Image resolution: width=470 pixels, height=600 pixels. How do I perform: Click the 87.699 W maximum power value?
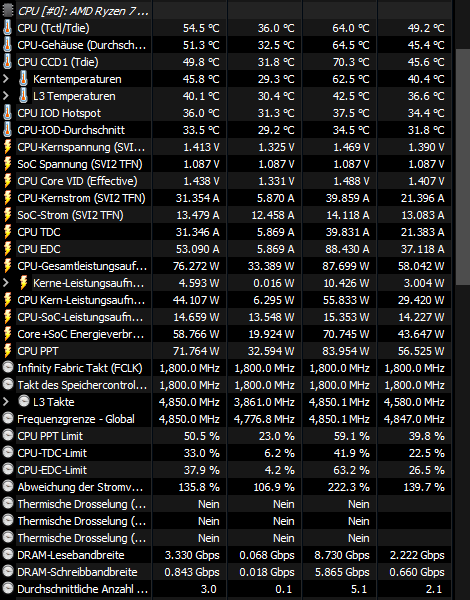(x=347, y=266)
